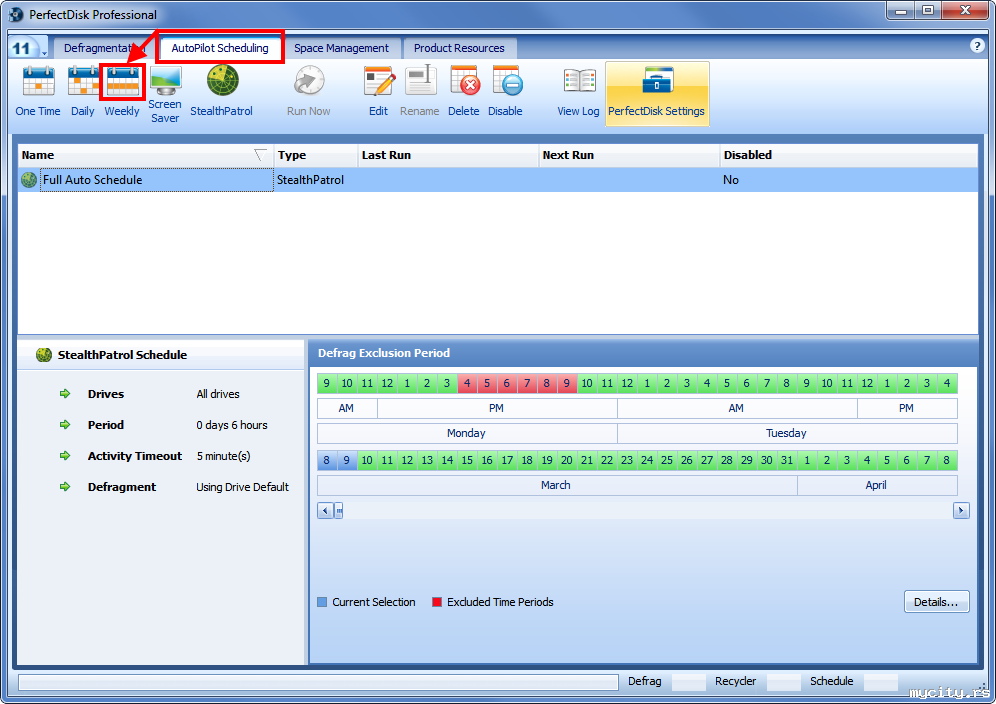Sort by Disabled column header
The image size is (996, 704).
849,155
